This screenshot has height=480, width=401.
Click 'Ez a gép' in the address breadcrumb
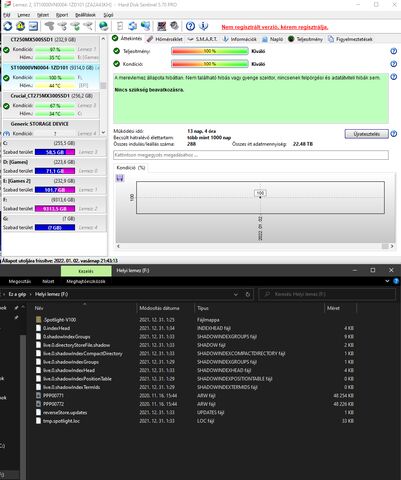pyautogui.click(x=17, y=294)
